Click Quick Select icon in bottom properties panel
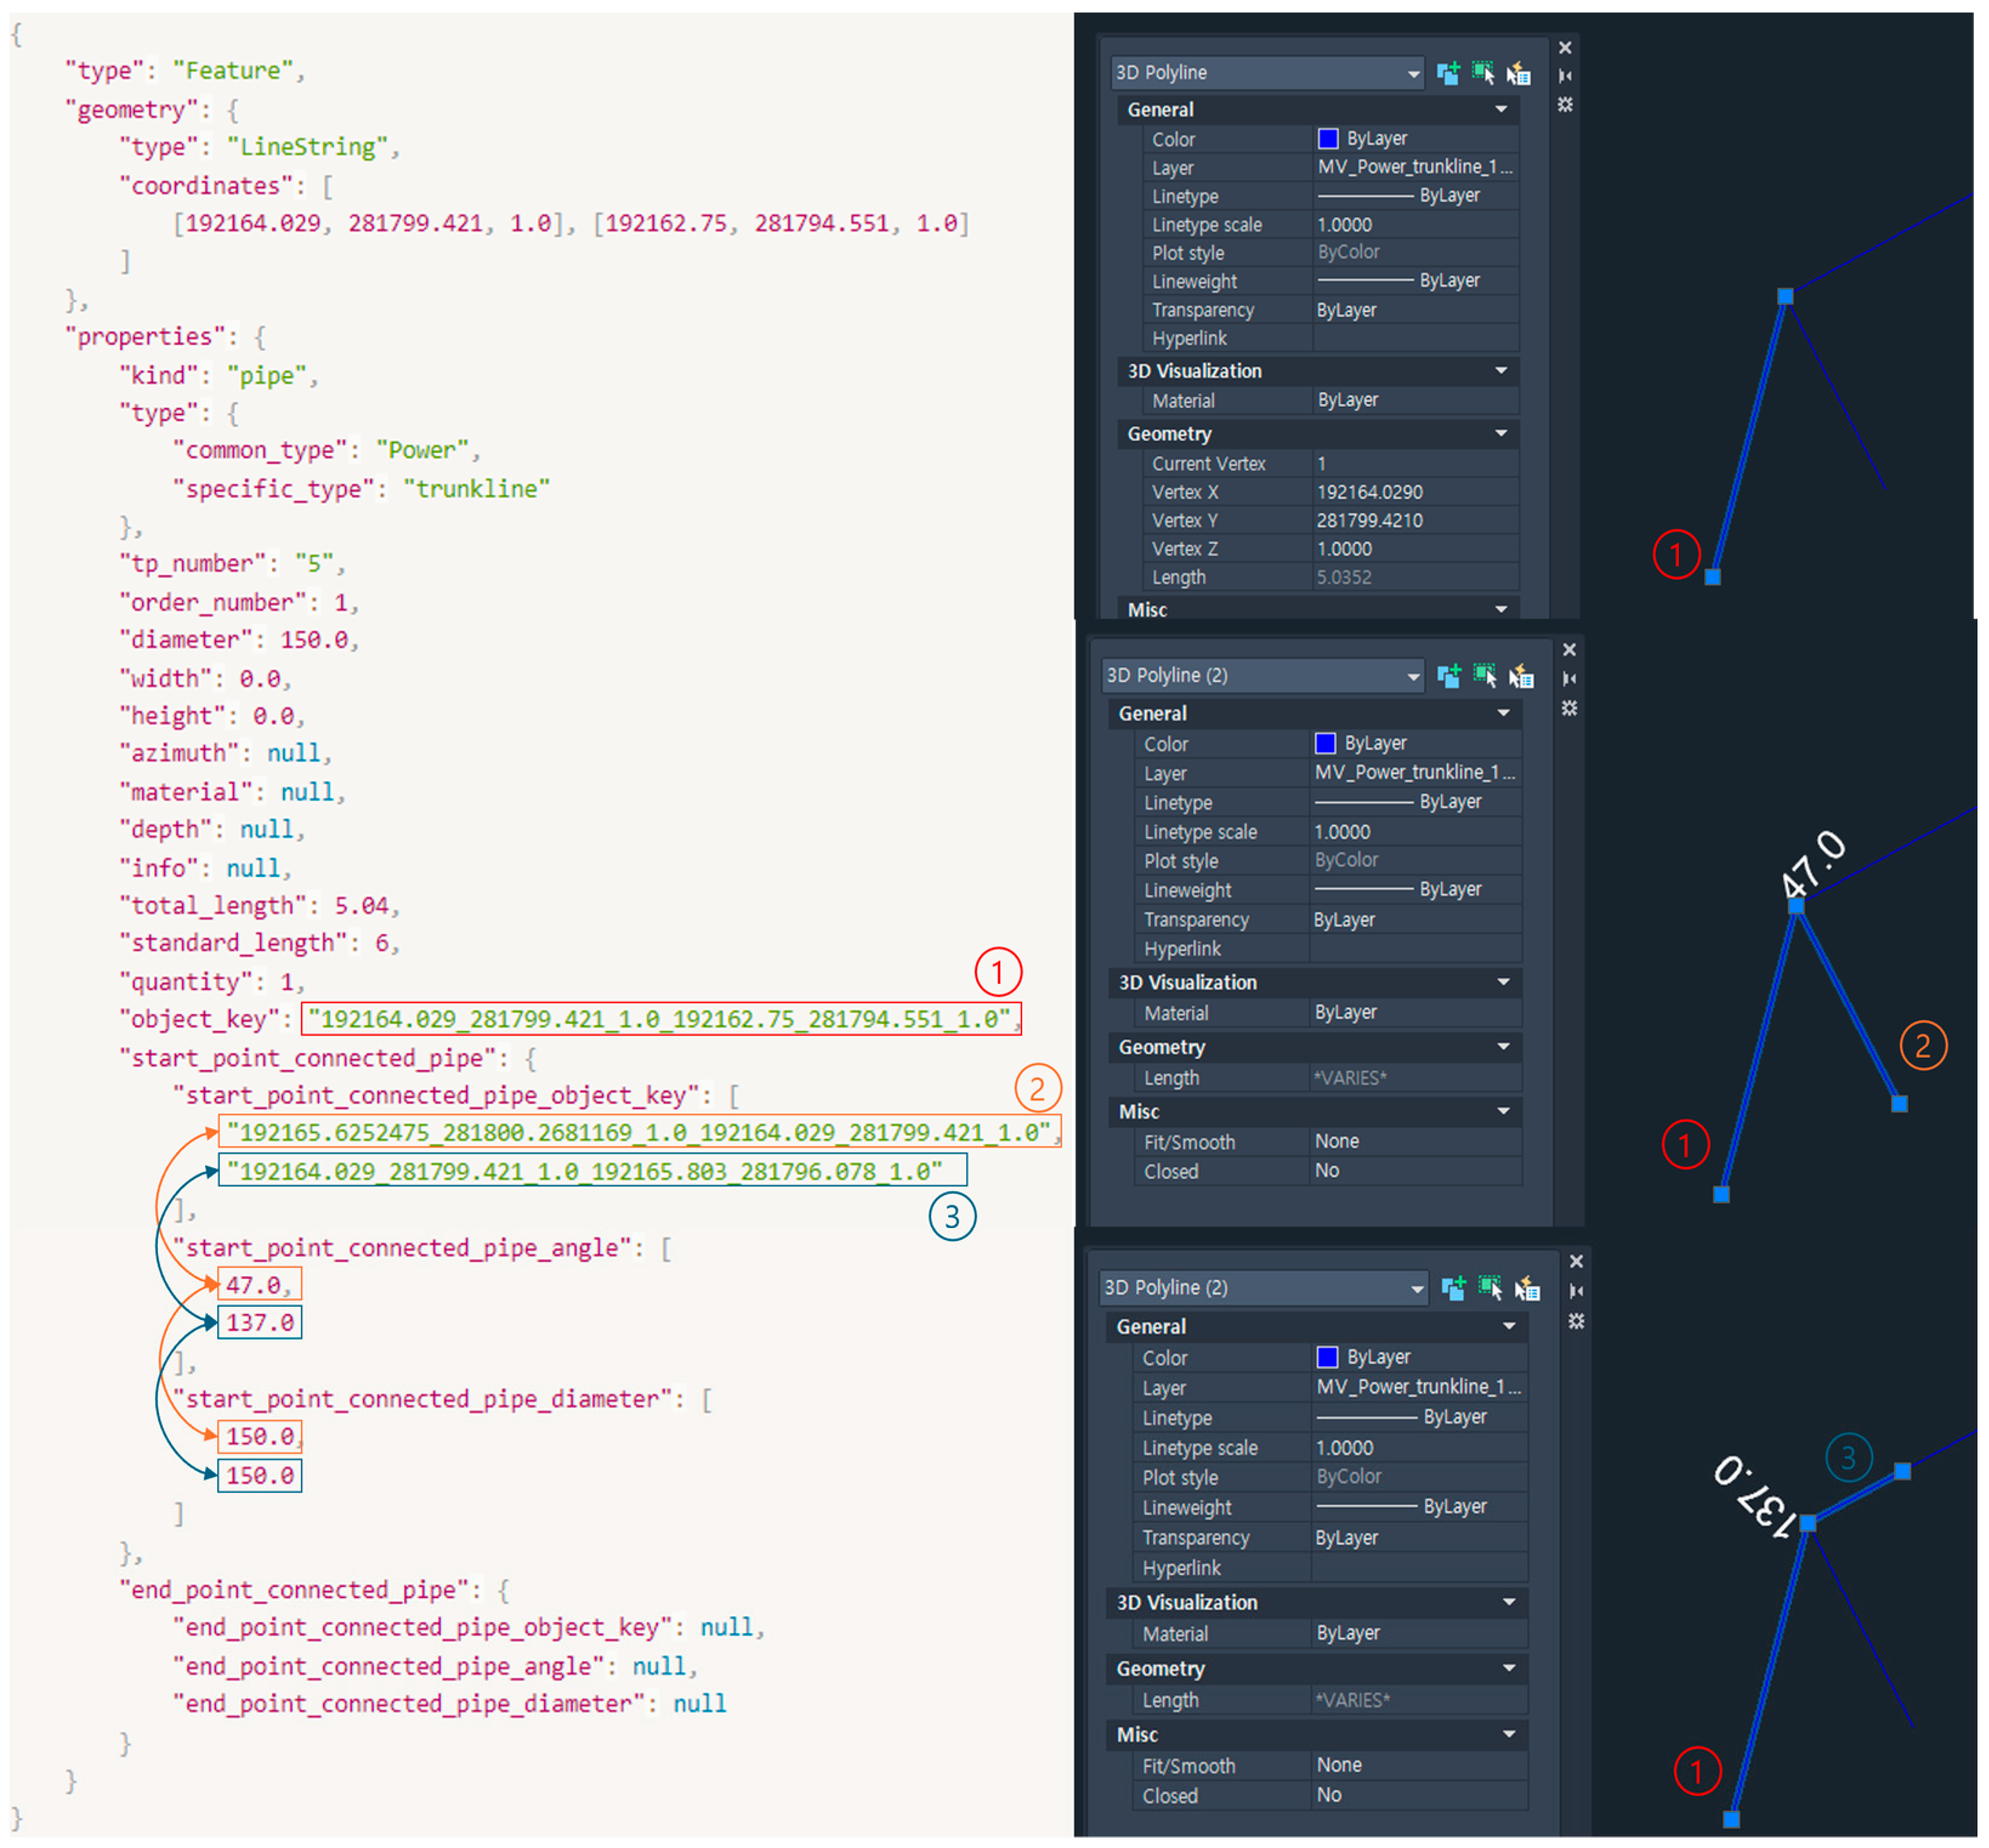Screen dimensions: 1989x1848 coord(1527,1289)
